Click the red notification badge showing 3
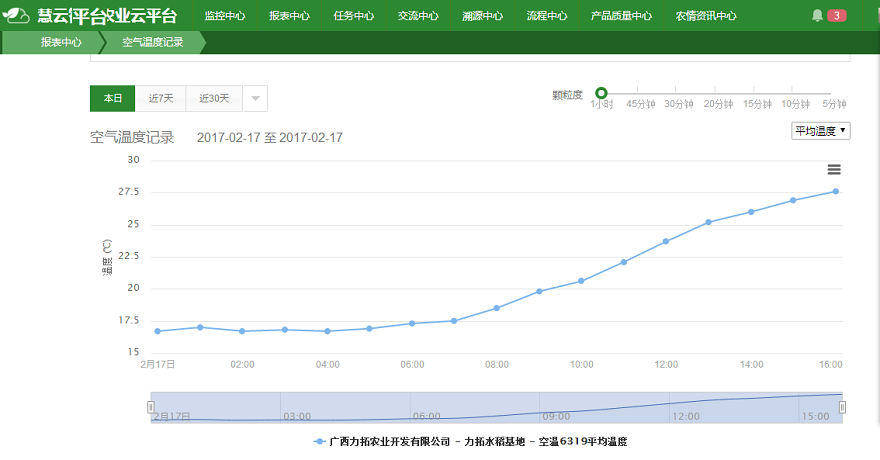The height and width of the screenshot is (460, 880). pos(837,15)
